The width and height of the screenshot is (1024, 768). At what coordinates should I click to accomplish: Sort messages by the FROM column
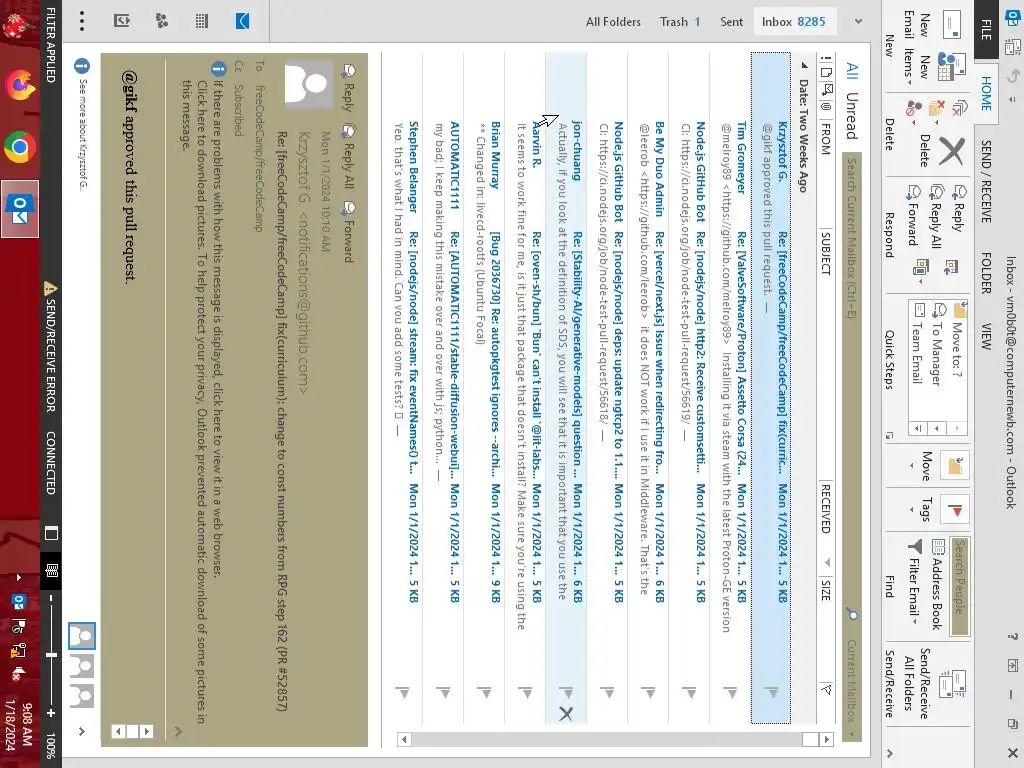point(825,139)
